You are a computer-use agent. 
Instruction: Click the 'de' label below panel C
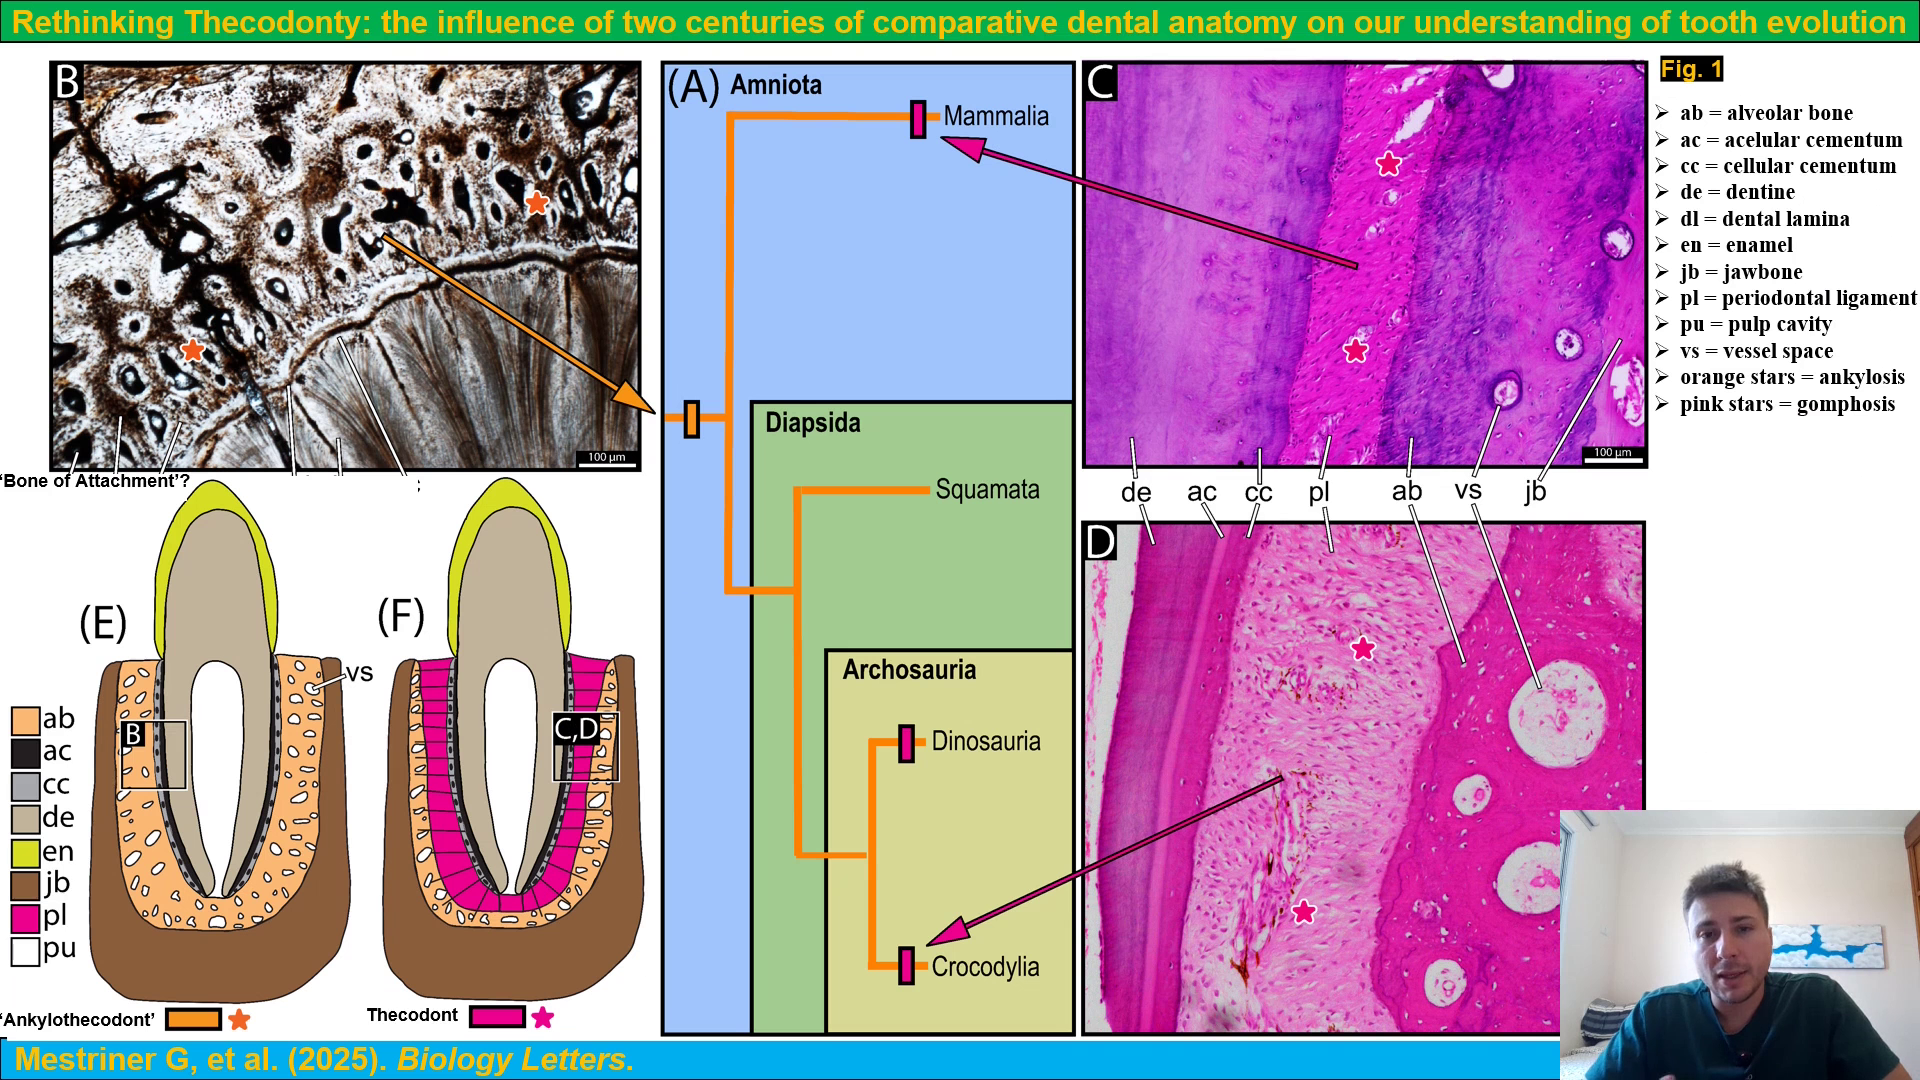tap(1136, 493)
